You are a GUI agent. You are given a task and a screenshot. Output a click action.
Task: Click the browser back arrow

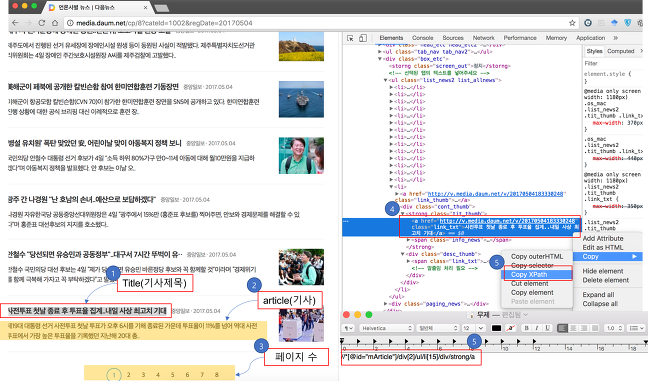click(x=15, y=23)
